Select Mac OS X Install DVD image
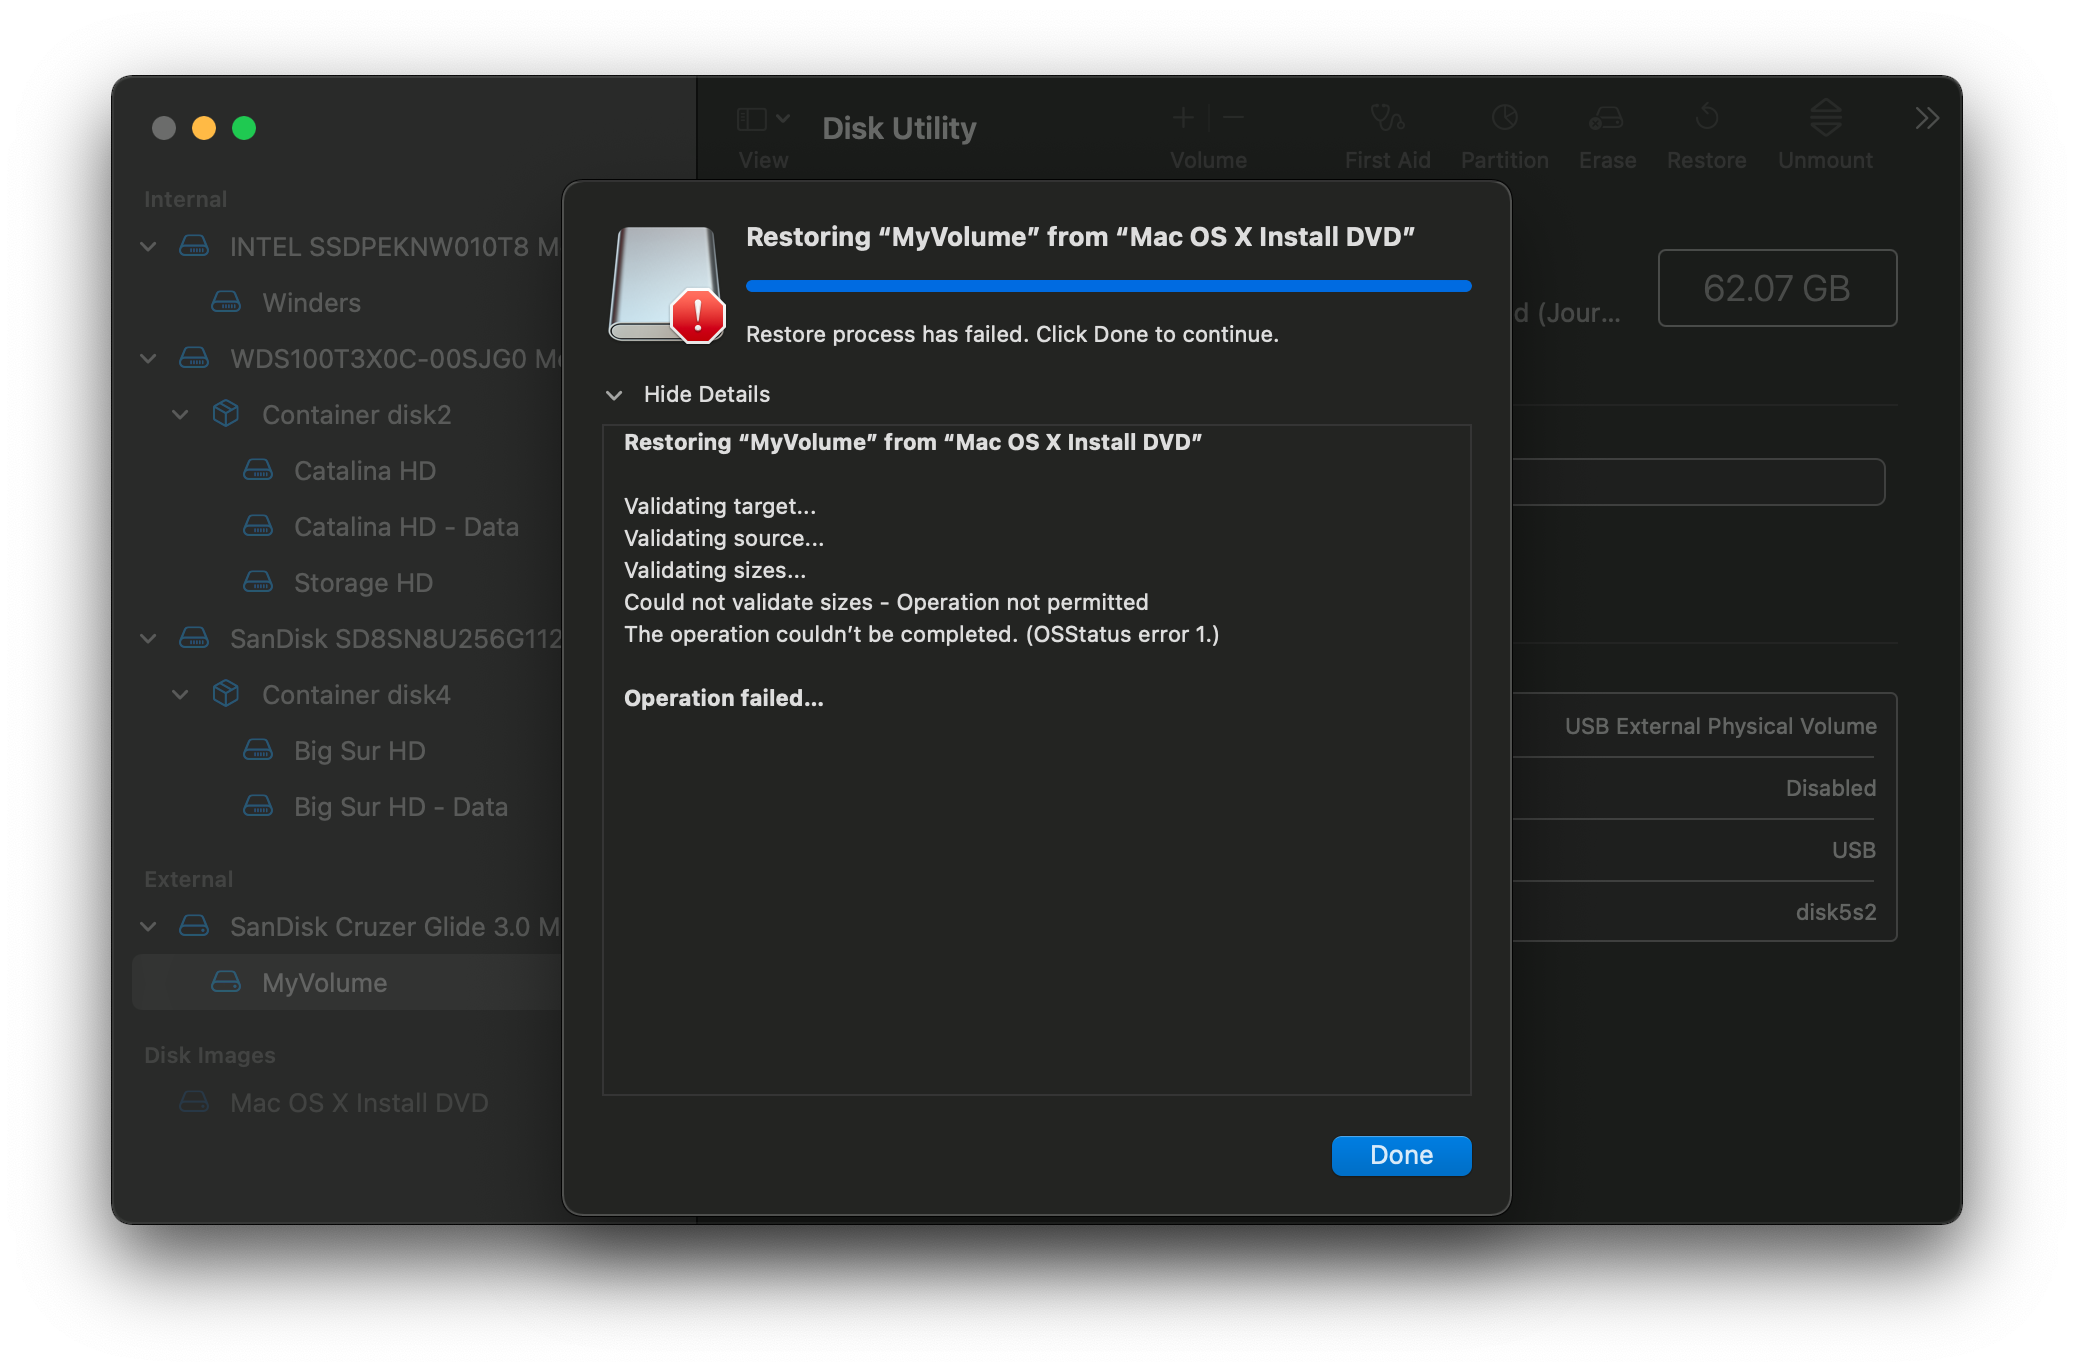The width and height of the screenshot is (2074, 1372). 358,1102
